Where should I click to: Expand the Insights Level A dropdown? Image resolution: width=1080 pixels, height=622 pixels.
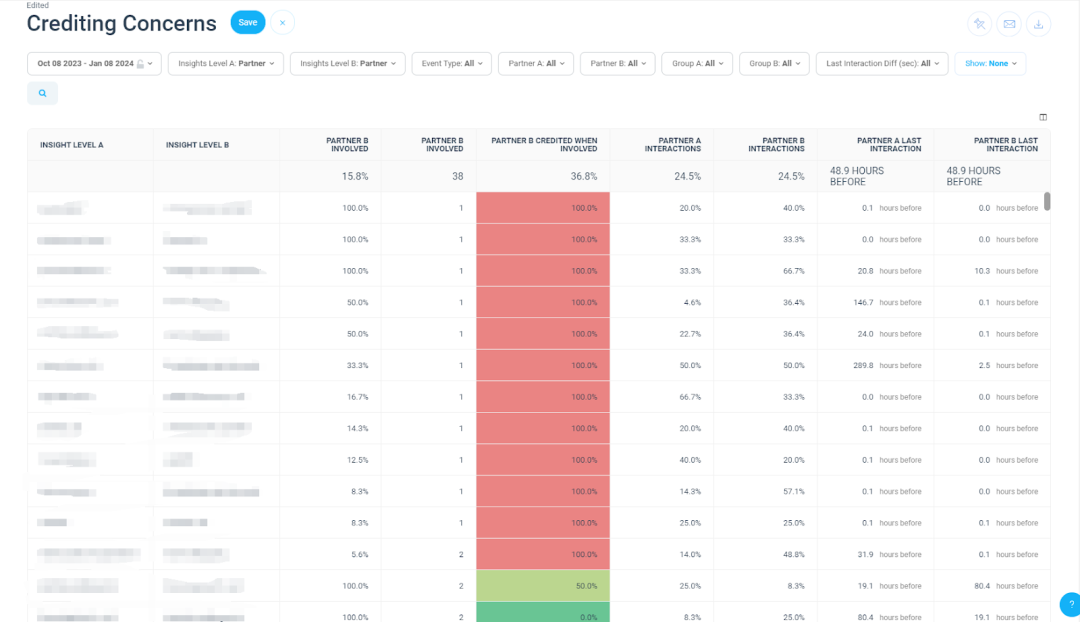click(225, 64)
